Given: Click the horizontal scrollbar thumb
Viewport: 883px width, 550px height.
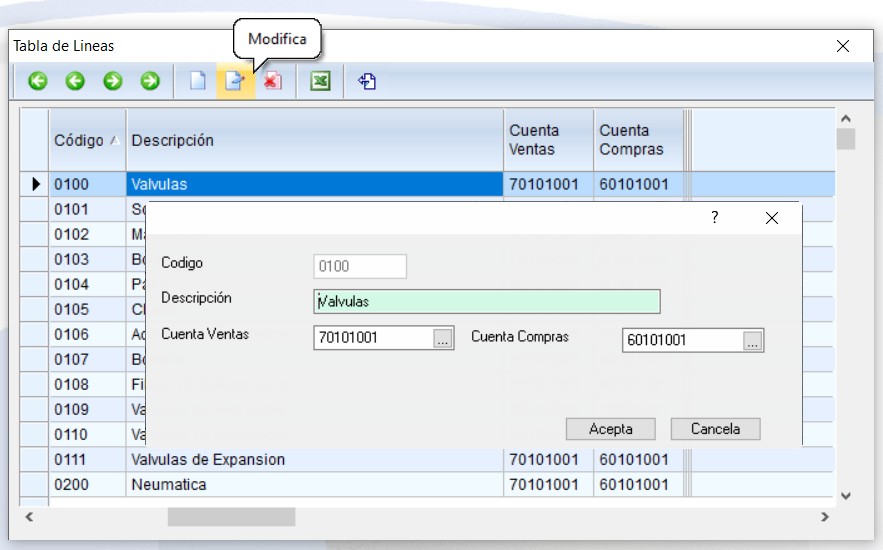Looking at the screenshot, I should point(231,517).
